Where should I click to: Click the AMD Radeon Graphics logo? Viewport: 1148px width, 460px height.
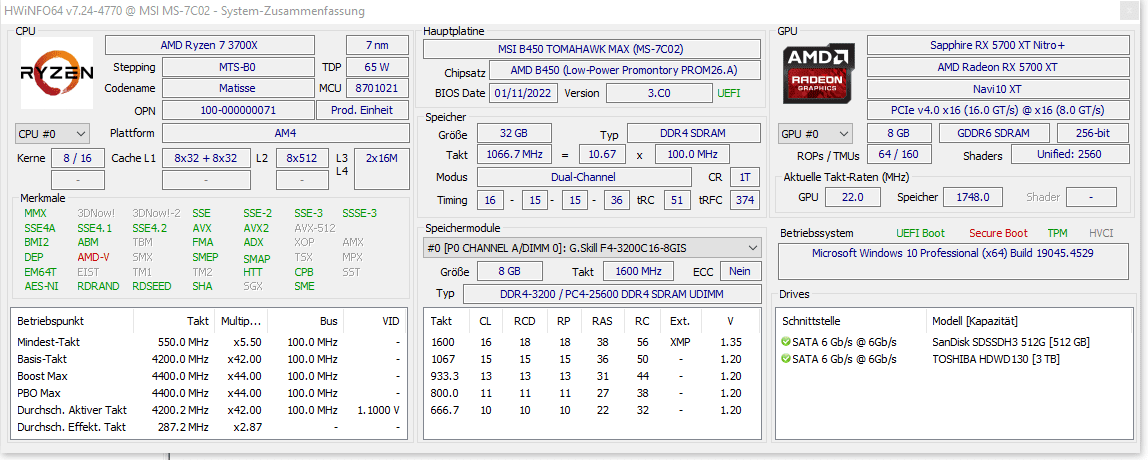click(819, 73)
